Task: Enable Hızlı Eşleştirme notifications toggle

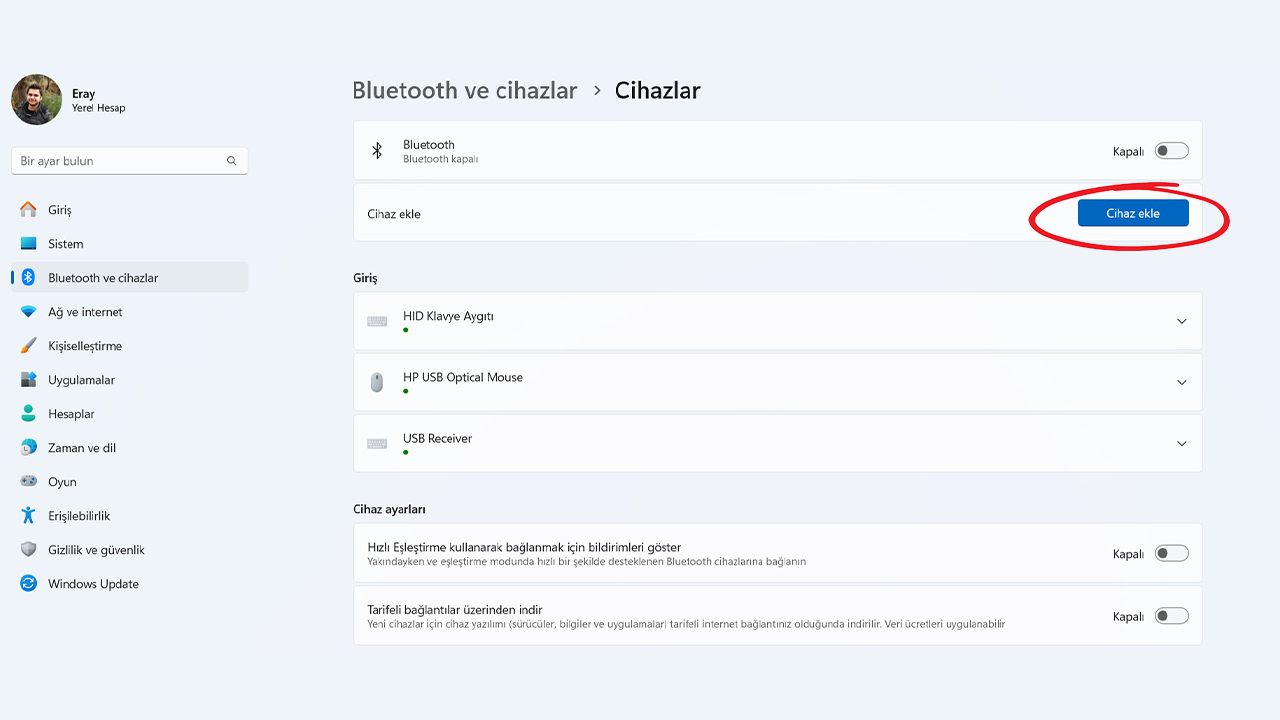Action: [x=1171, y=553]
